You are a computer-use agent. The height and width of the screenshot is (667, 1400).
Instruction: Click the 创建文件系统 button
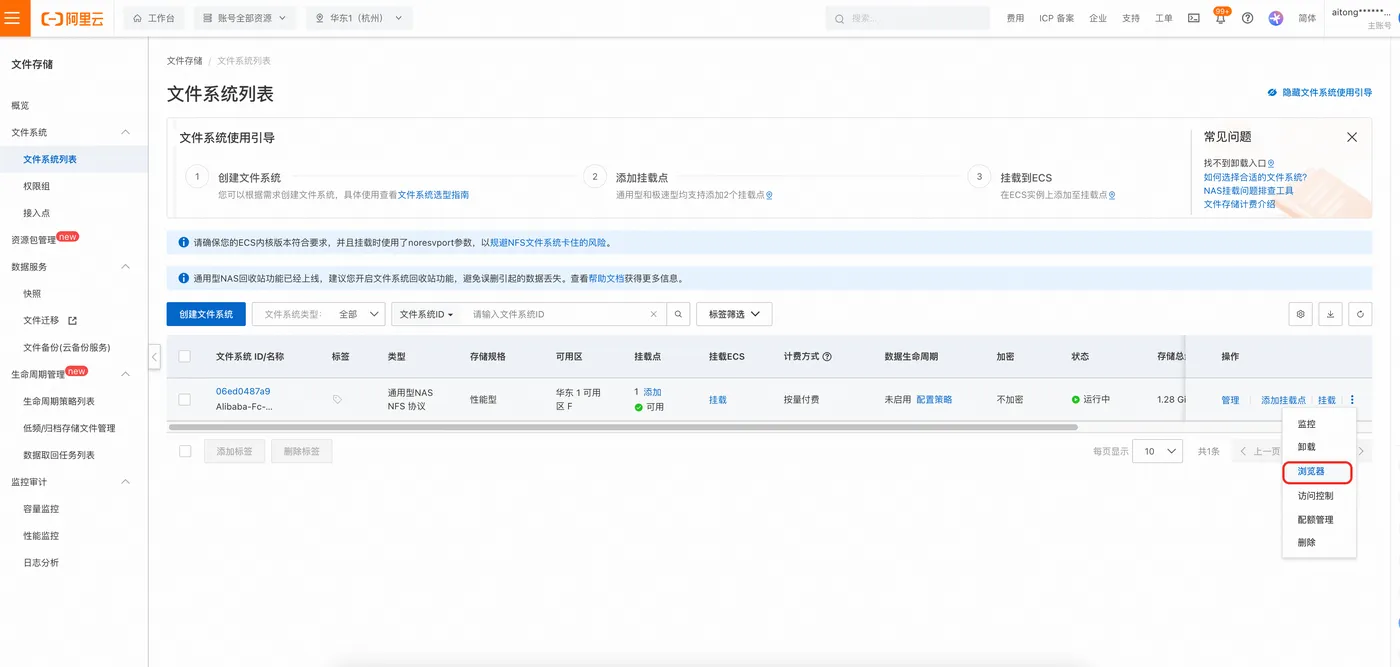[206, 314]
